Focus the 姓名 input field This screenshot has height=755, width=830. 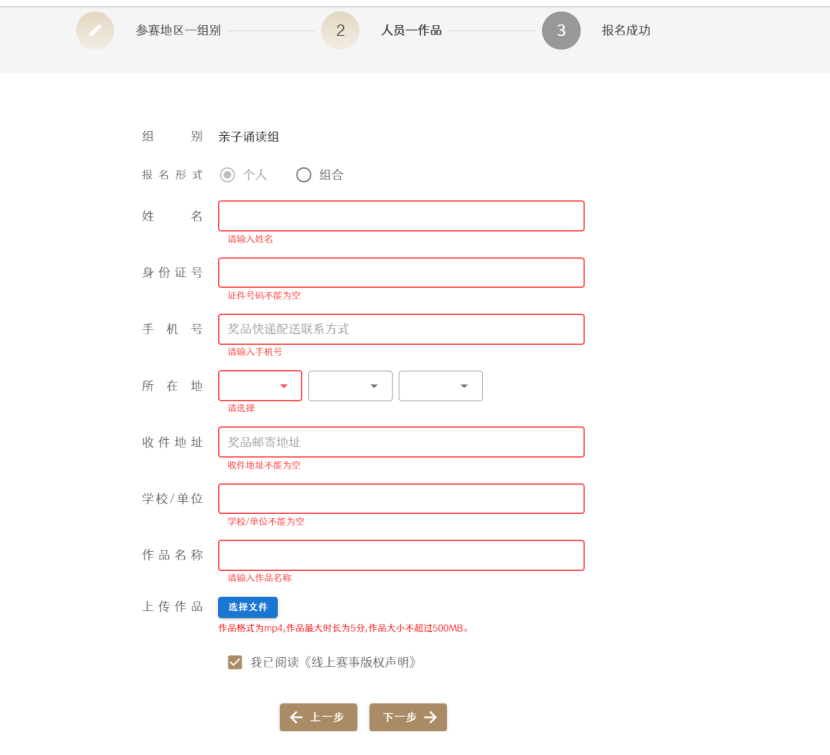coord(401,216)
